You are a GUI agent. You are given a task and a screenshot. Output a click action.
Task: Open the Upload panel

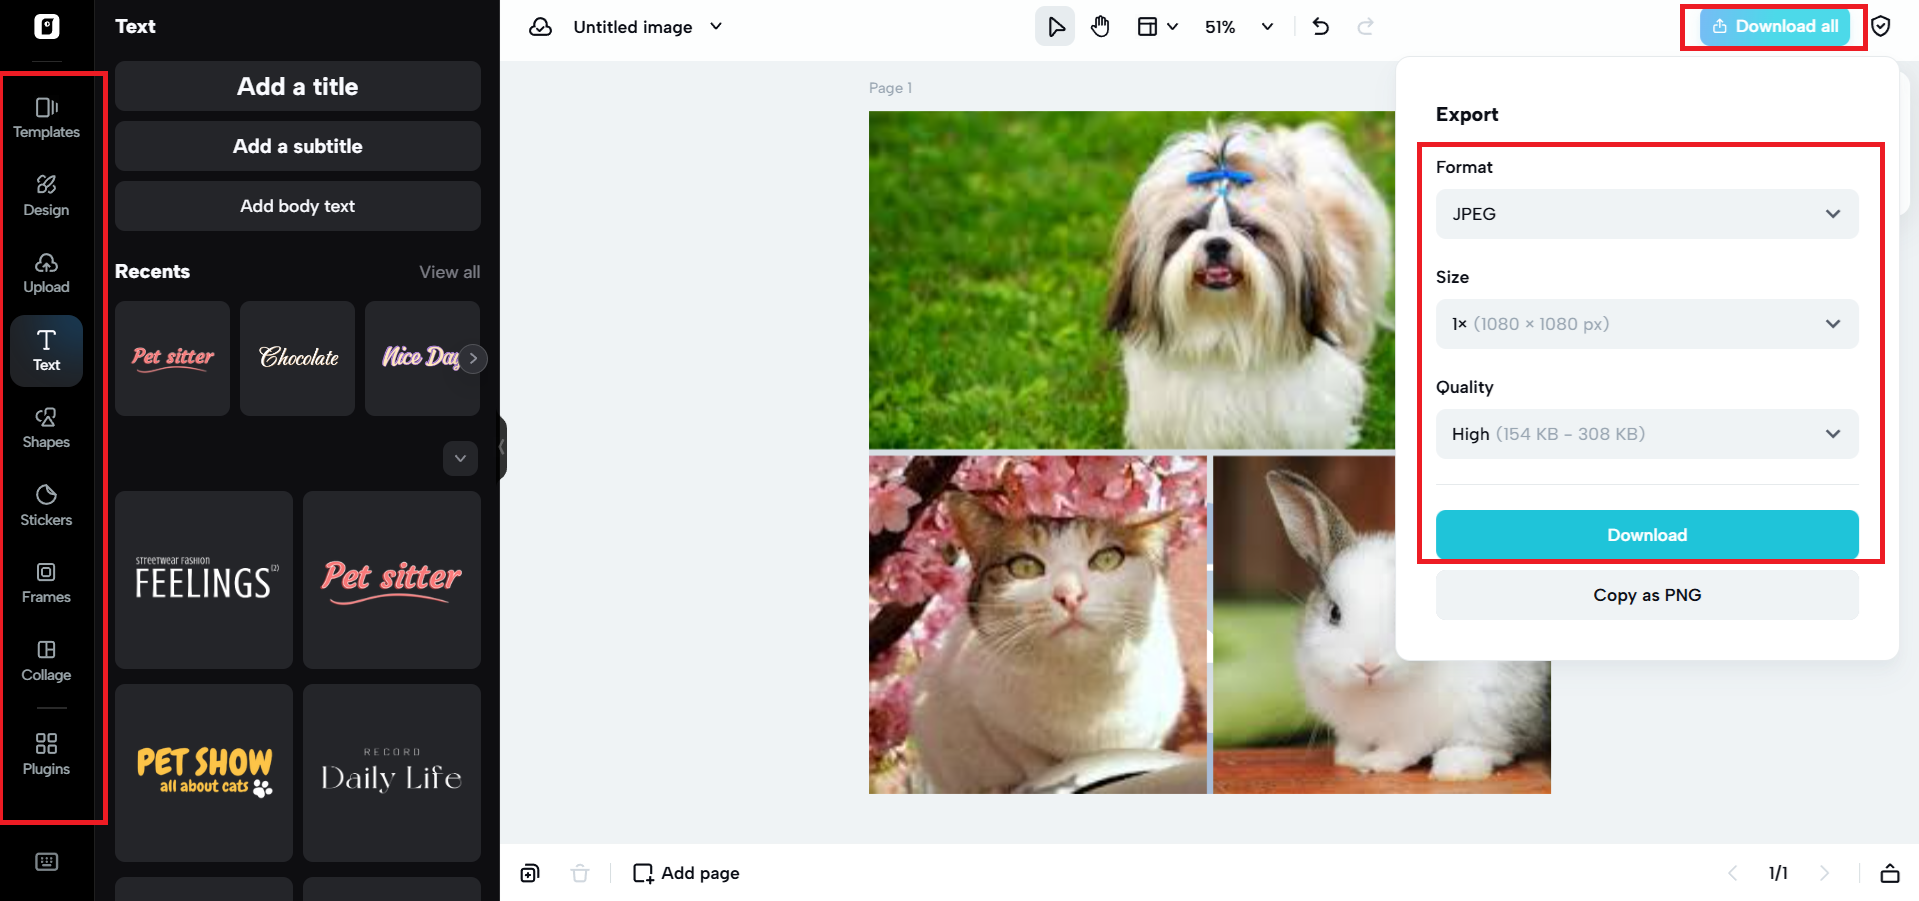(x=46, y=273)
